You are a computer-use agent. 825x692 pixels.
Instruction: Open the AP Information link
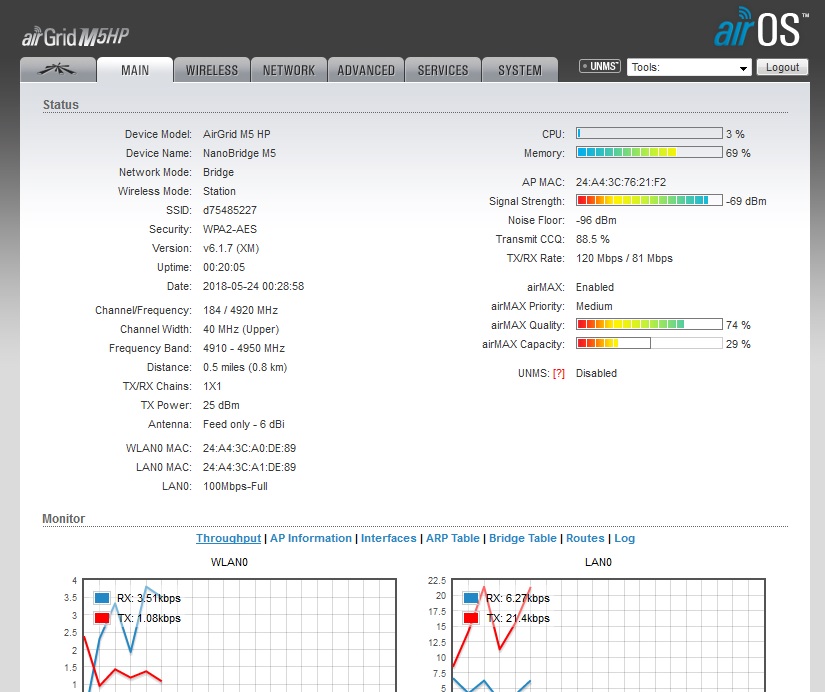(311, 538)
